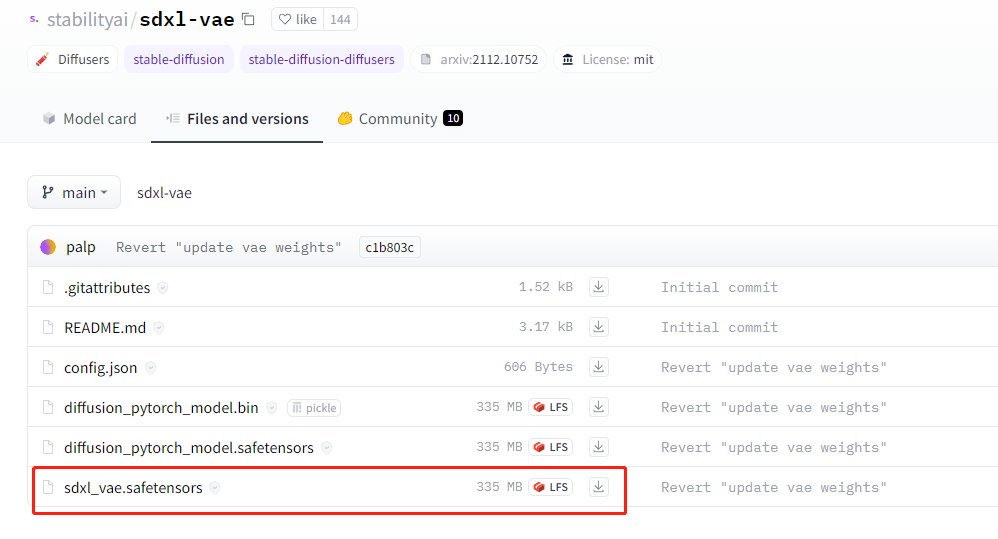This screenshot has height=539, width=998.
Task: Download .gitattributes via download icon
Action: coord(598,287)
